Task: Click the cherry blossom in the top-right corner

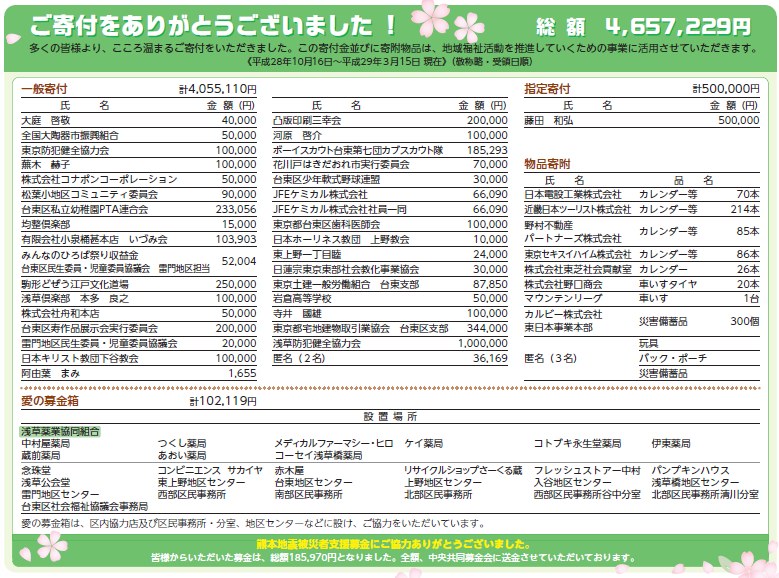Action: click(760, 22)
